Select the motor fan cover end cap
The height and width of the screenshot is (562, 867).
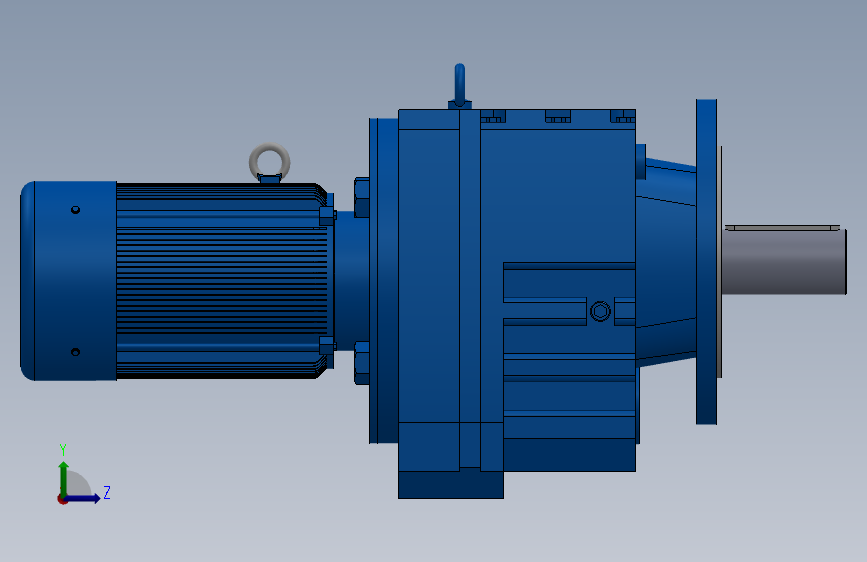click(x=68, y=281)
